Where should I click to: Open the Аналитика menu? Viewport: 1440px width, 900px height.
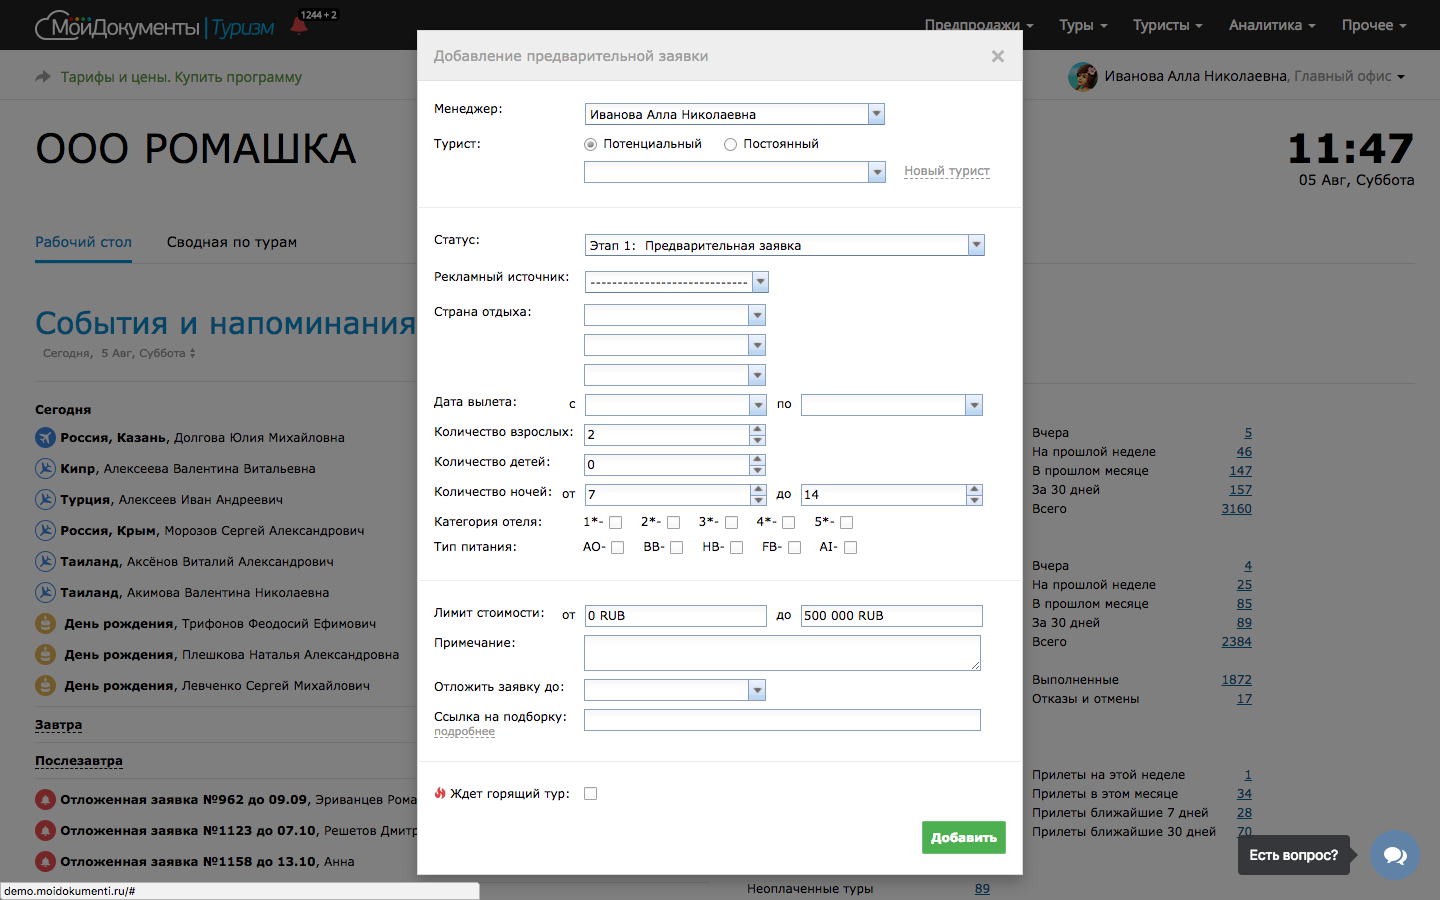point(1266,25)
